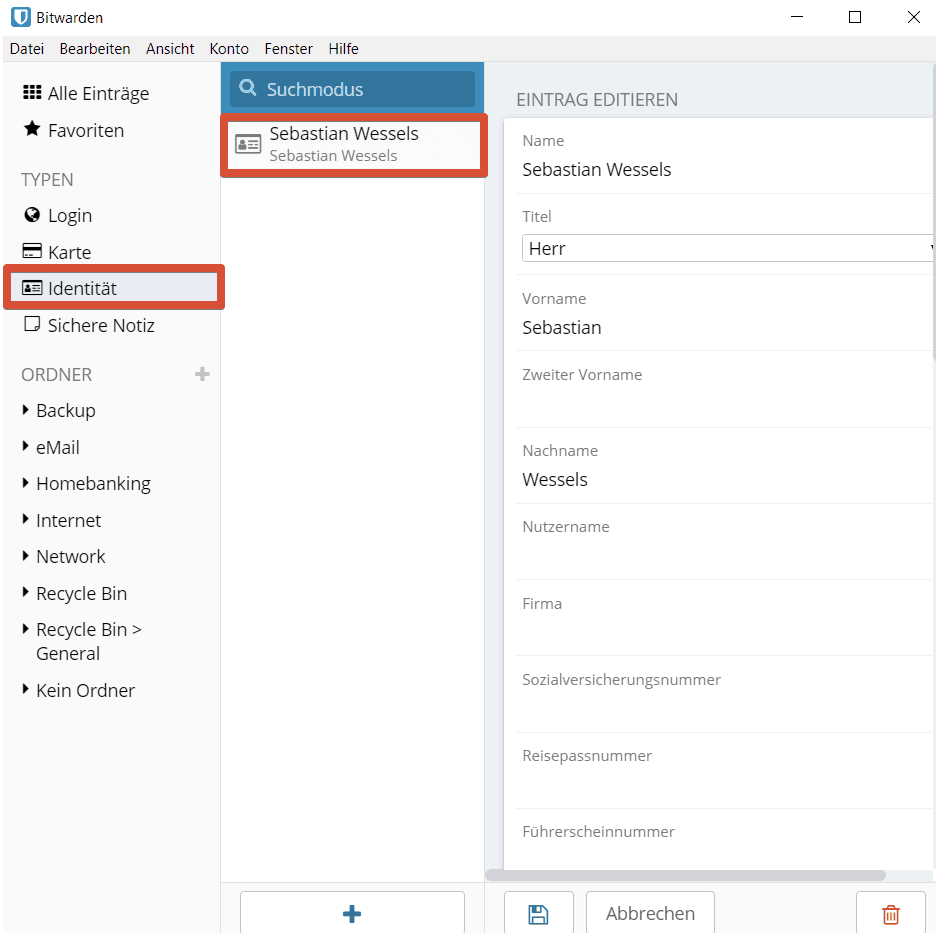Open the Kein Ordner folder

point(85,690)
